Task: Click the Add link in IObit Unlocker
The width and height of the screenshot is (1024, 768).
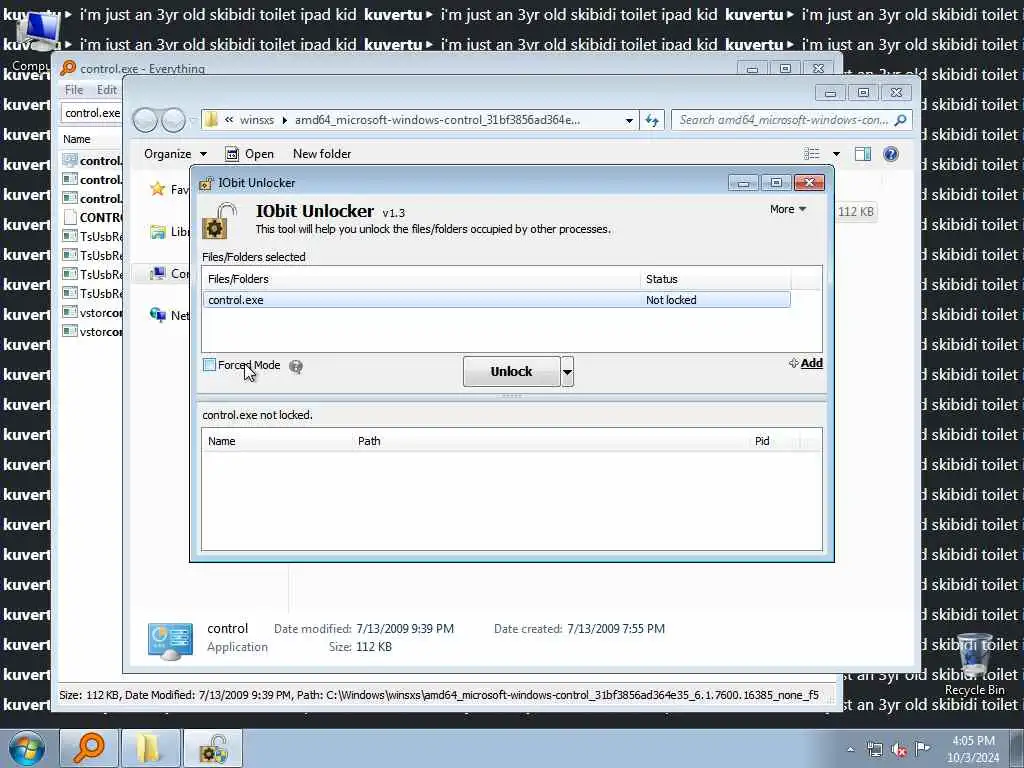Action: tap(811, 363)
